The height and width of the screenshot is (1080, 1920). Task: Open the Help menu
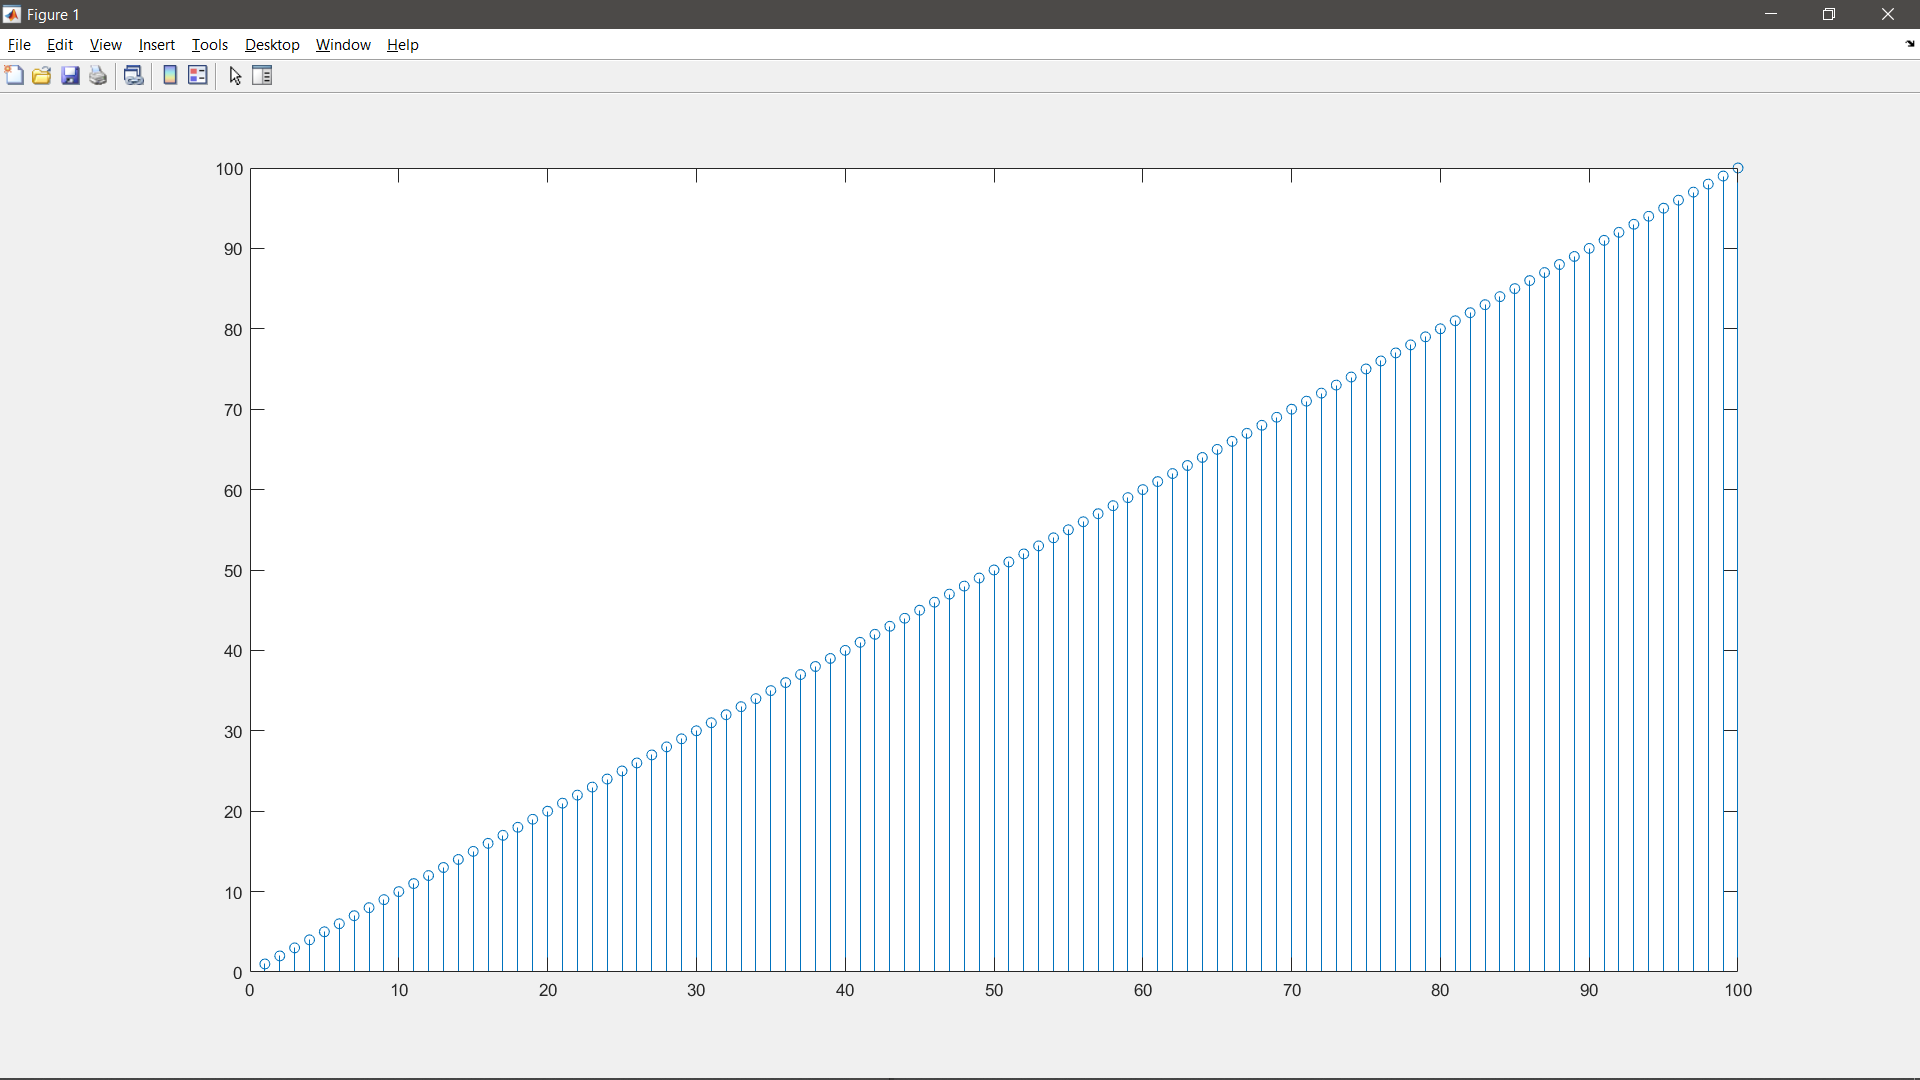402,44
